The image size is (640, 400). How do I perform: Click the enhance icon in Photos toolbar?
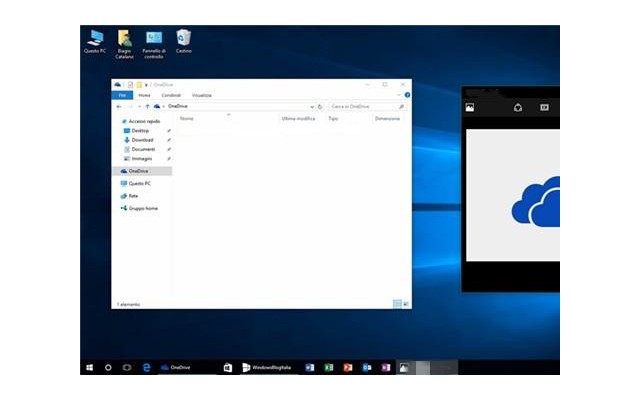click(518, 107)
